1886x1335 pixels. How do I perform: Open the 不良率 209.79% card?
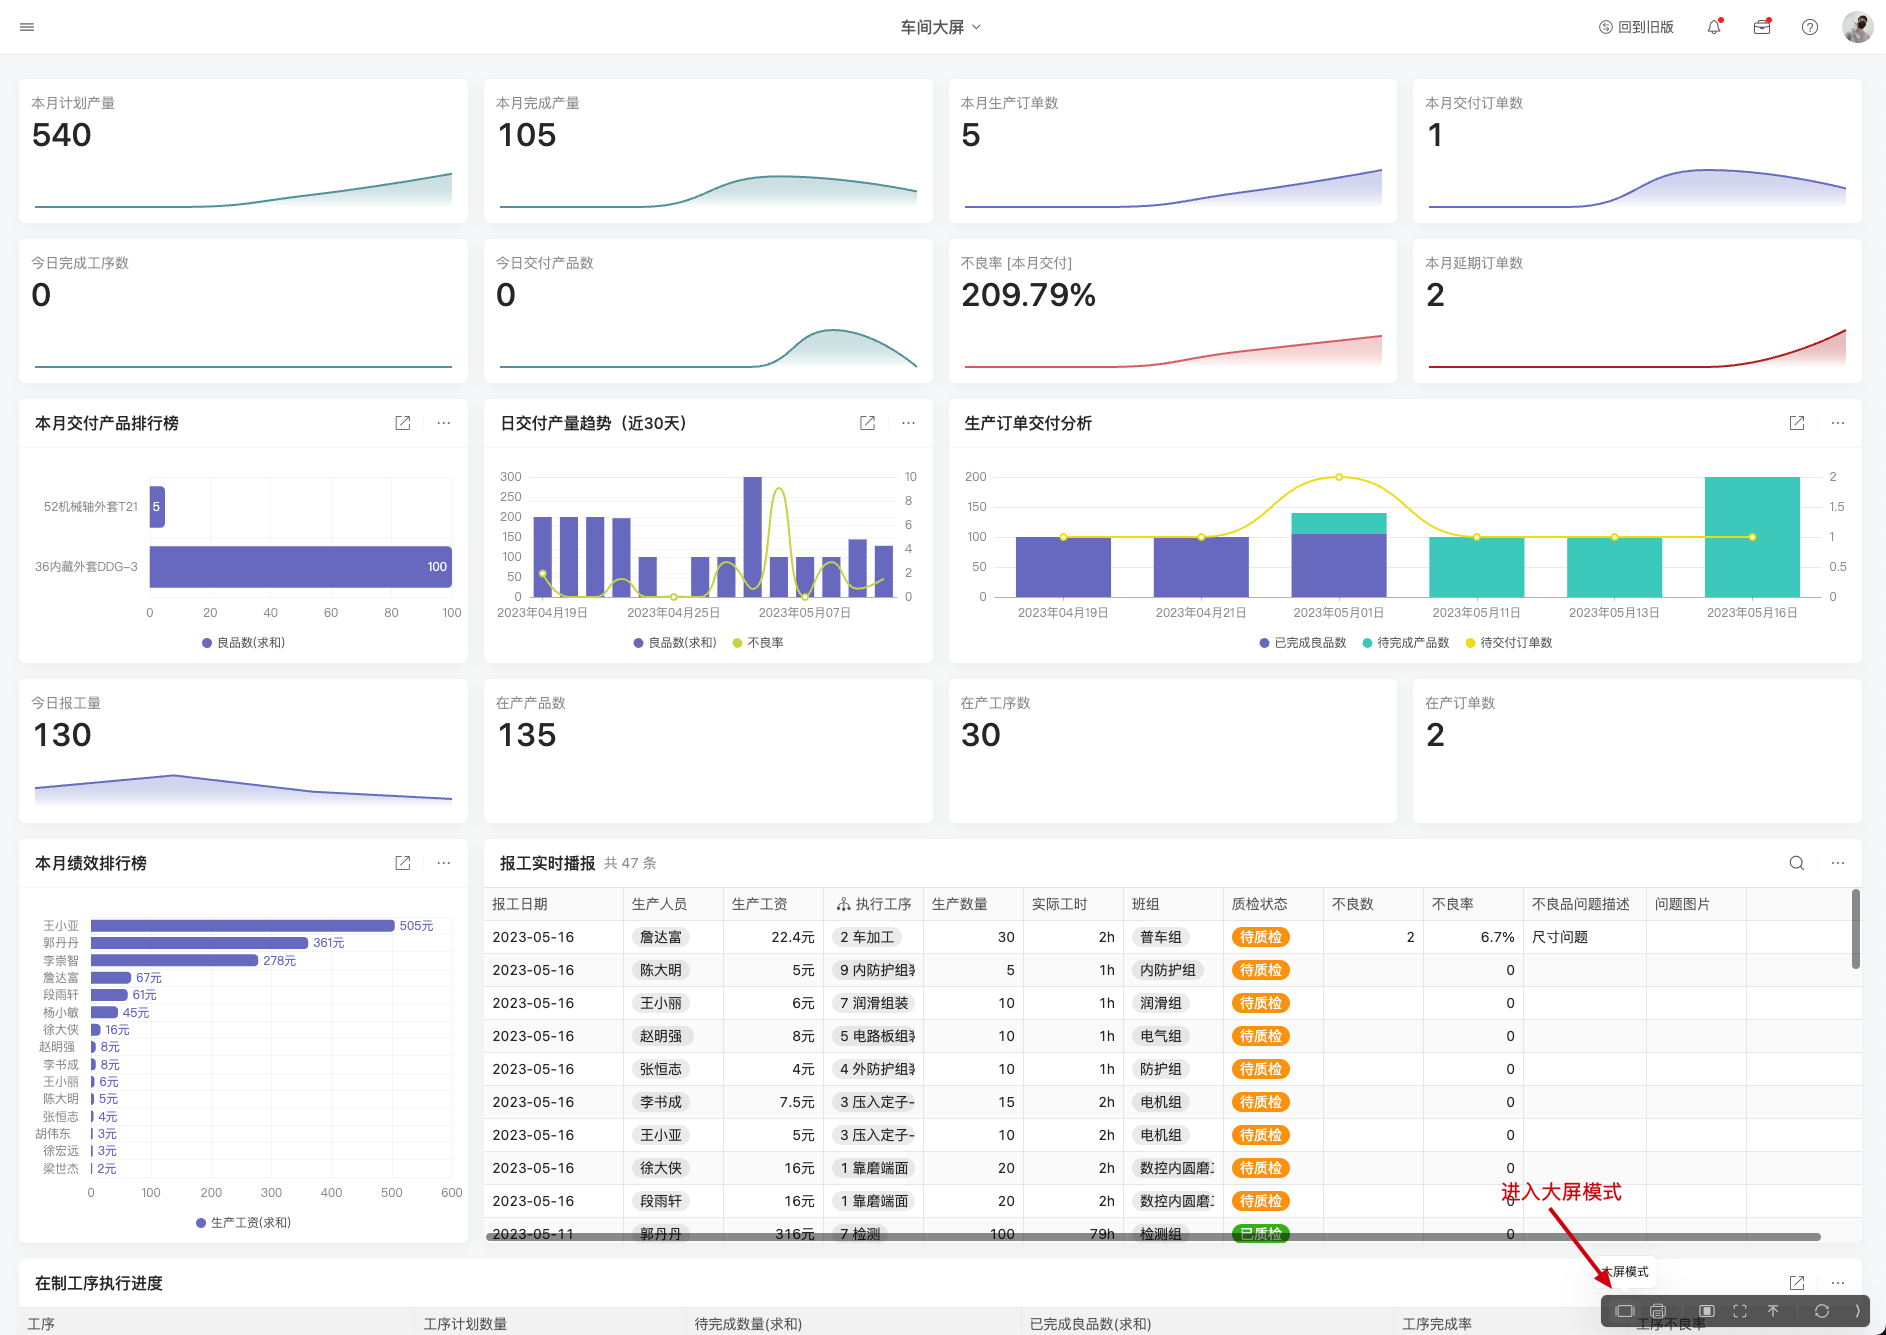tap(1172, 311)
